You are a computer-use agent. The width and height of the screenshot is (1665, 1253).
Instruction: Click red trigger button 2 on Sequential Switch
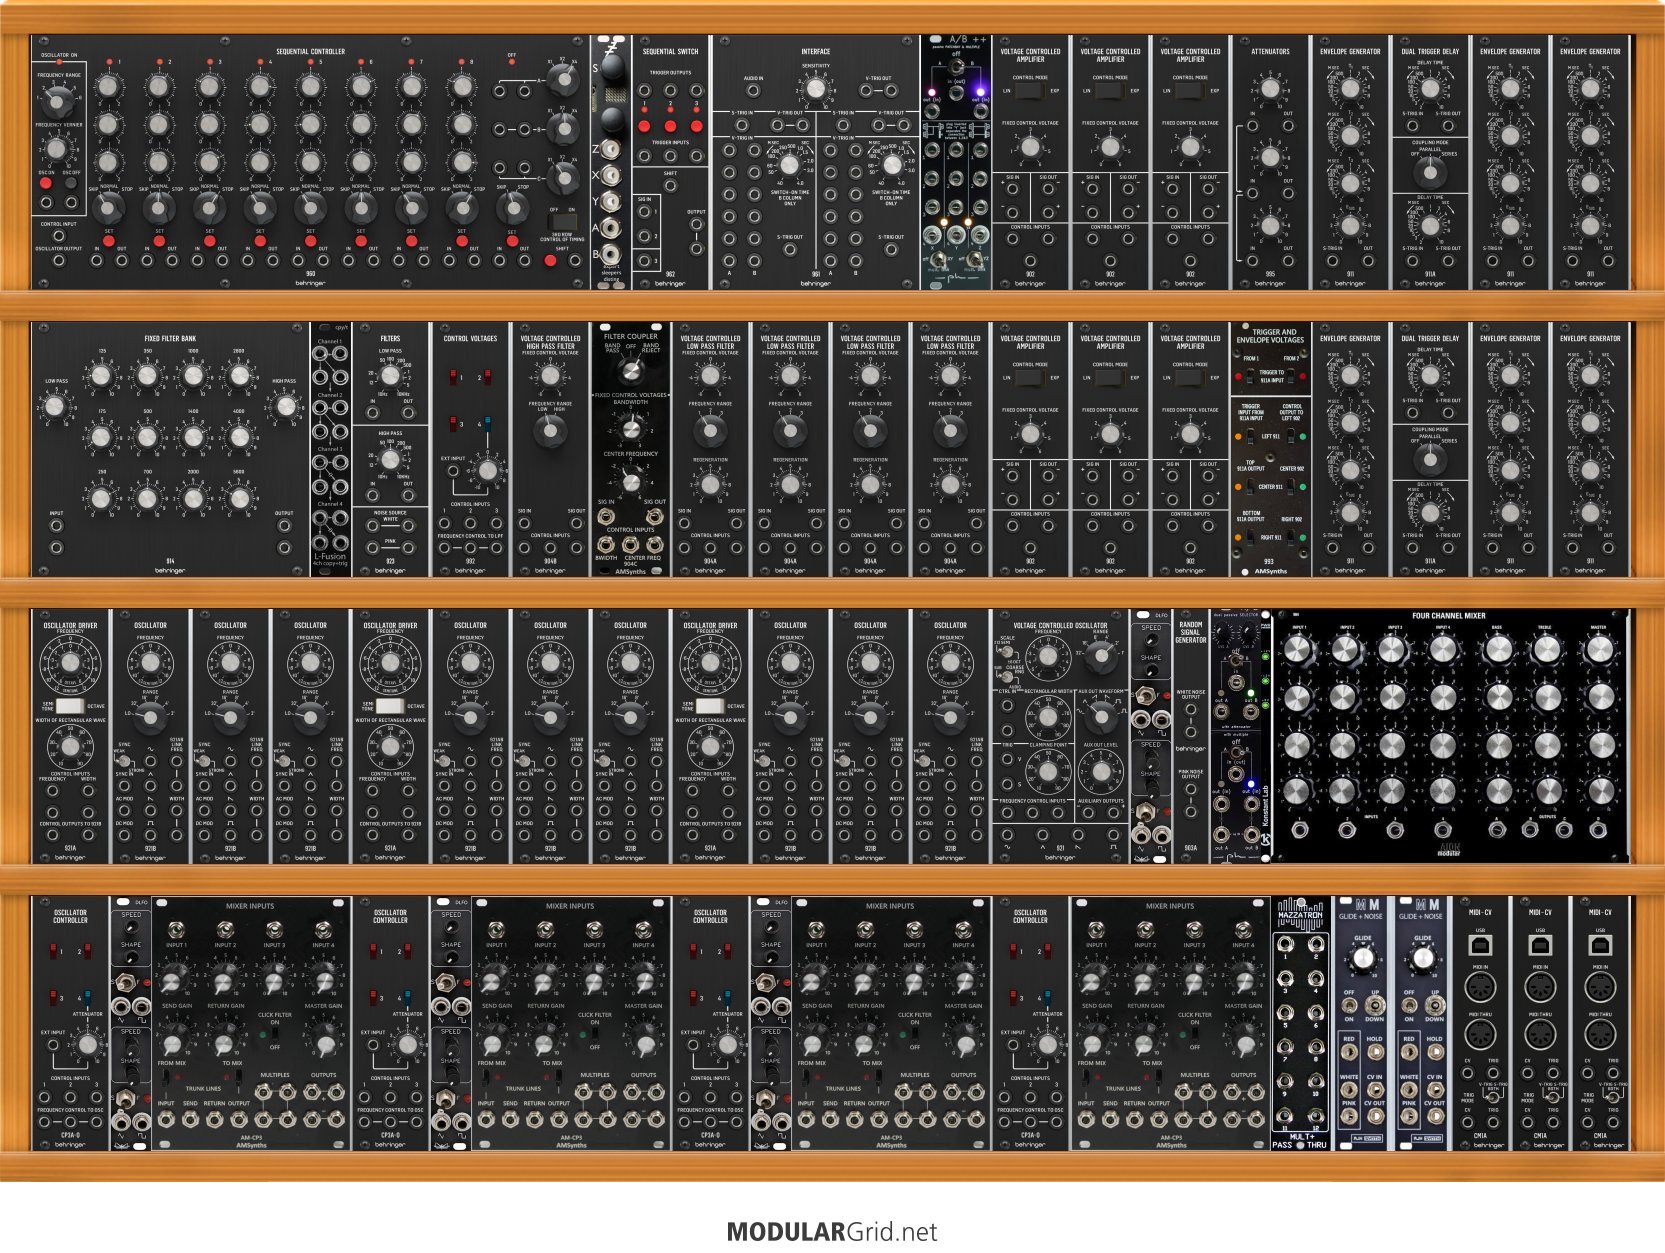click(670, 126)
